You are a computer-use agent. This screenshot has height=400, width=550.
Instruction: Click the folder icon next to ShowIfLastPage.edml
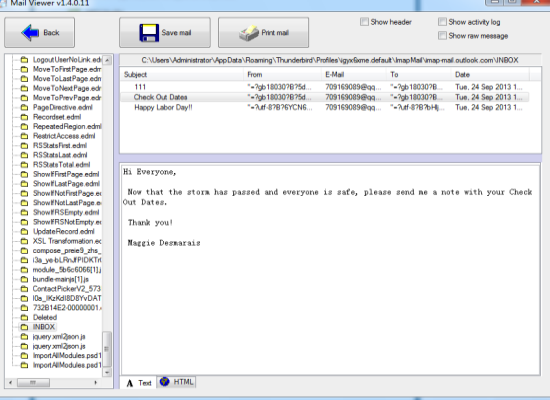coord(24,184)
